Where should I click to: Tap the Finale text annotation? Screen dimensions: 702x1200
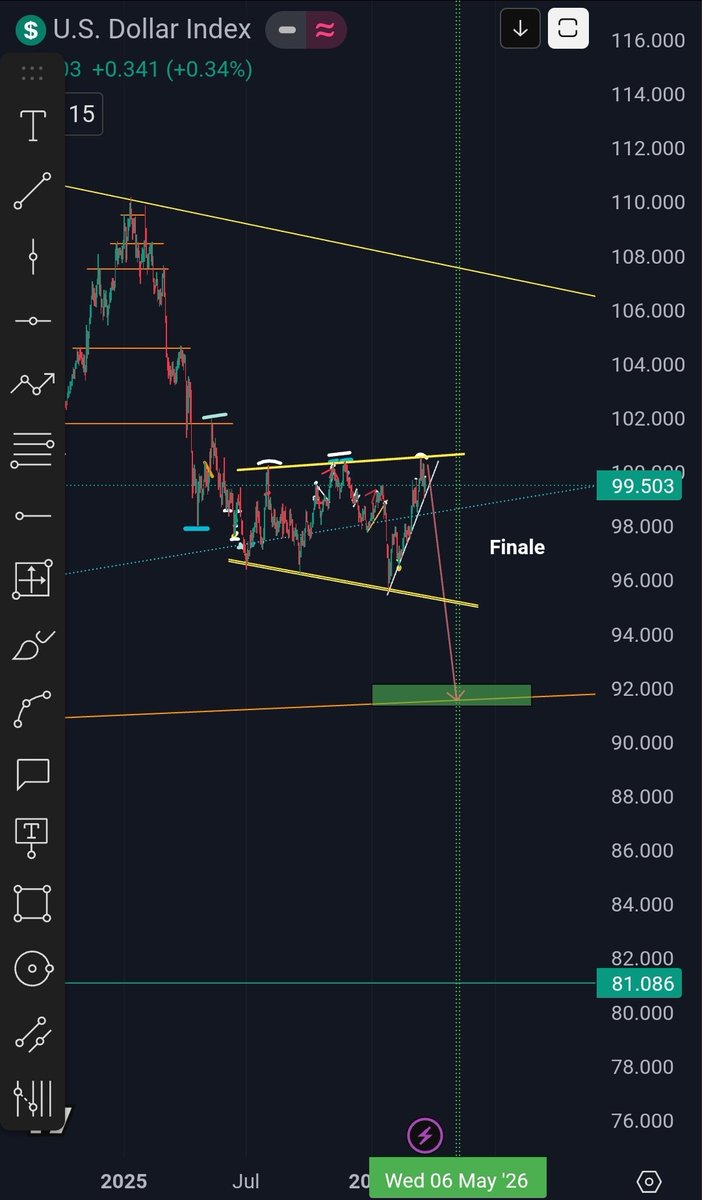[517, 547]
